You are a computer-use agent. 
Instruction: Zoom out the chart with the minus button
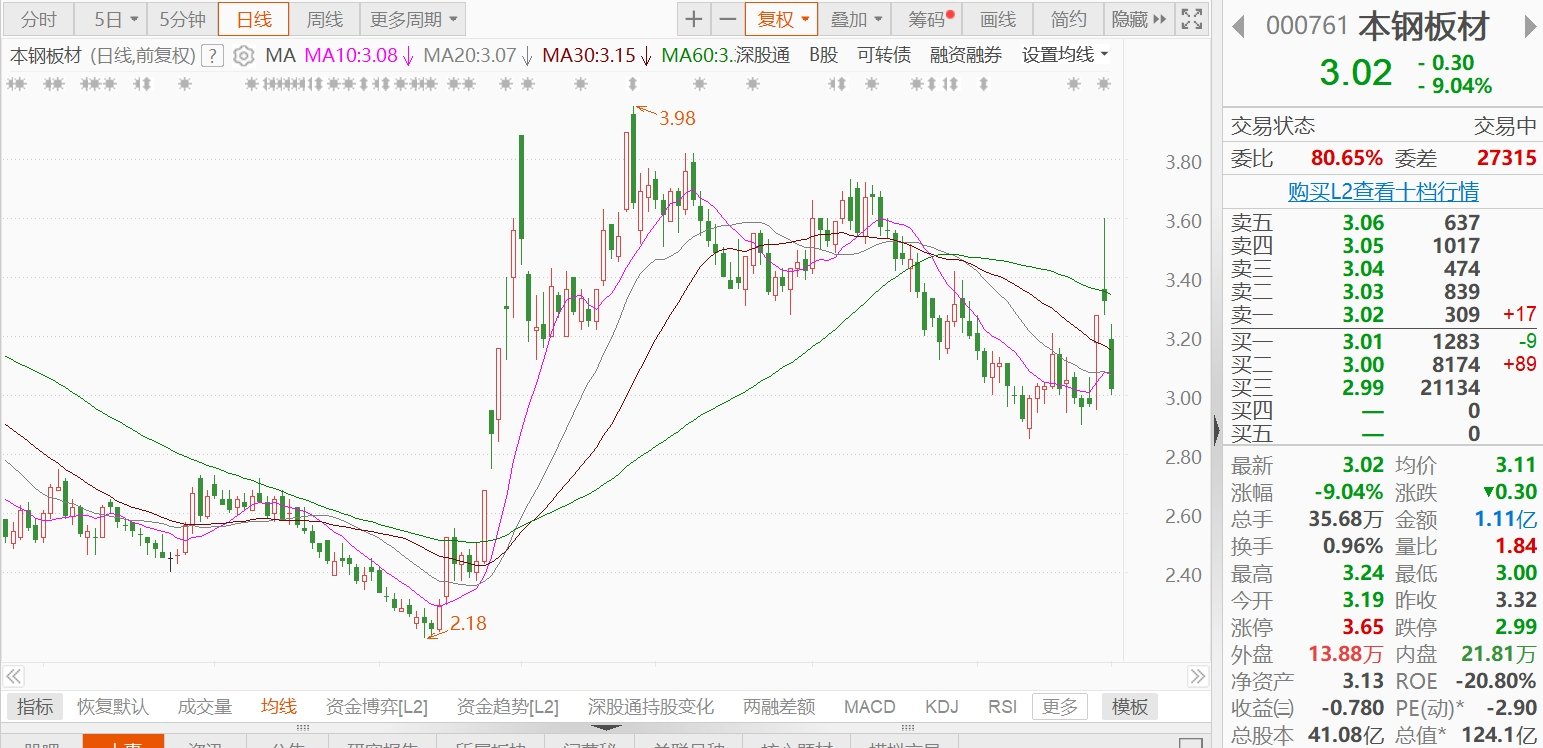pos(727,19)
